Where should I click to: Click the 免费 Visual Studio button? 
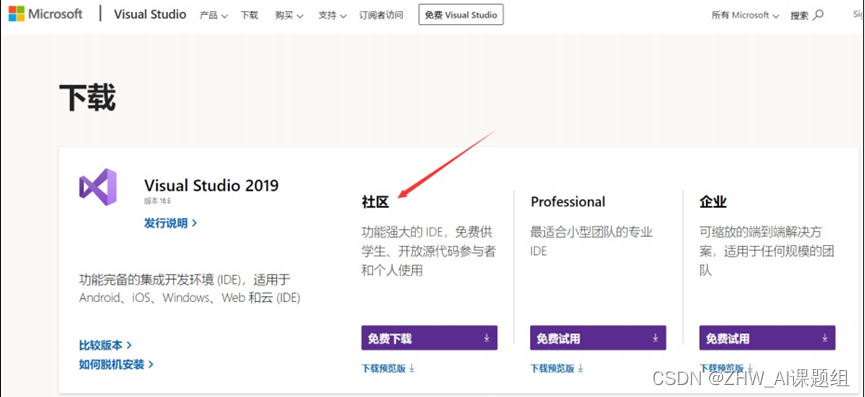tap(461, 15)
